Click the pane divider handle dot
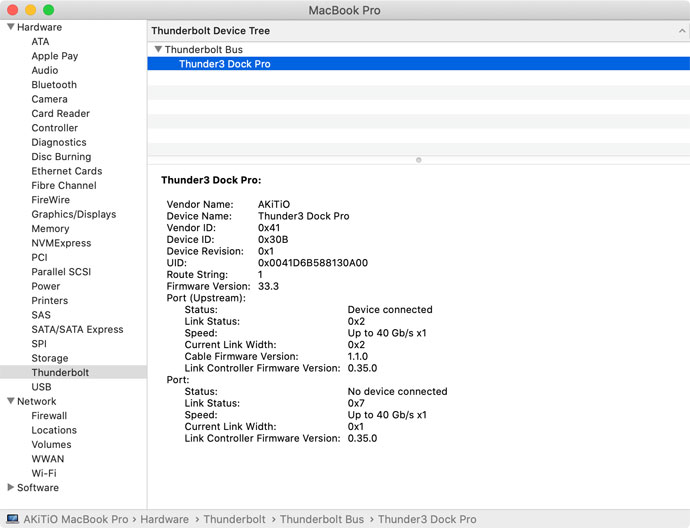Screen dimensions: 690x528 point(418,160)
